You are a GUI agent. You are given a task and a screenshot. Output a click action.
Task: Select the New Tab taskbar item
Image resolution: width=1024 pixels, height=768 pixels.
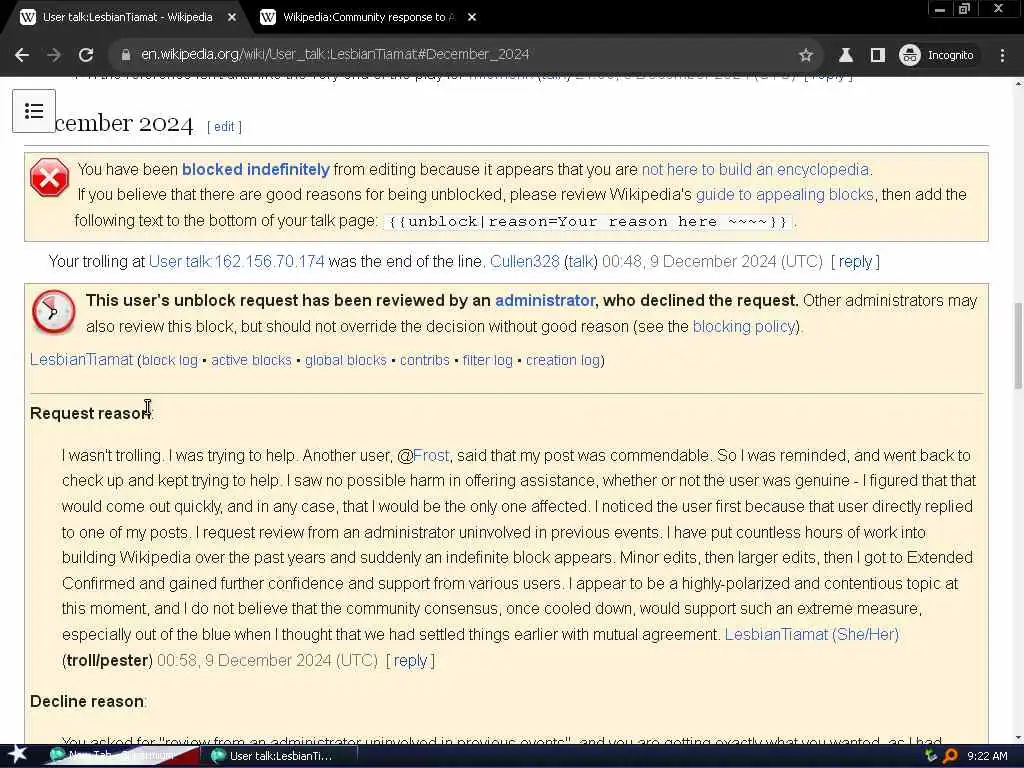[x=121, y=756]
